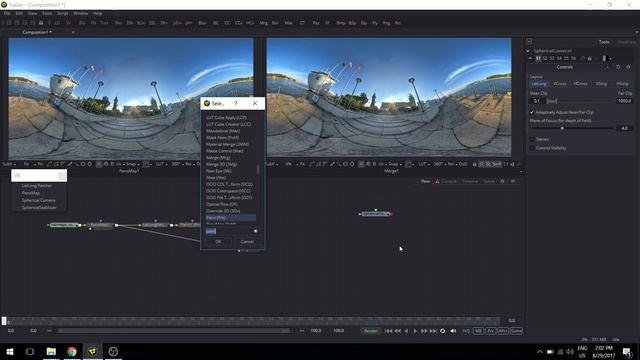Add a Blur tool from toolbar

coord(202,23)
